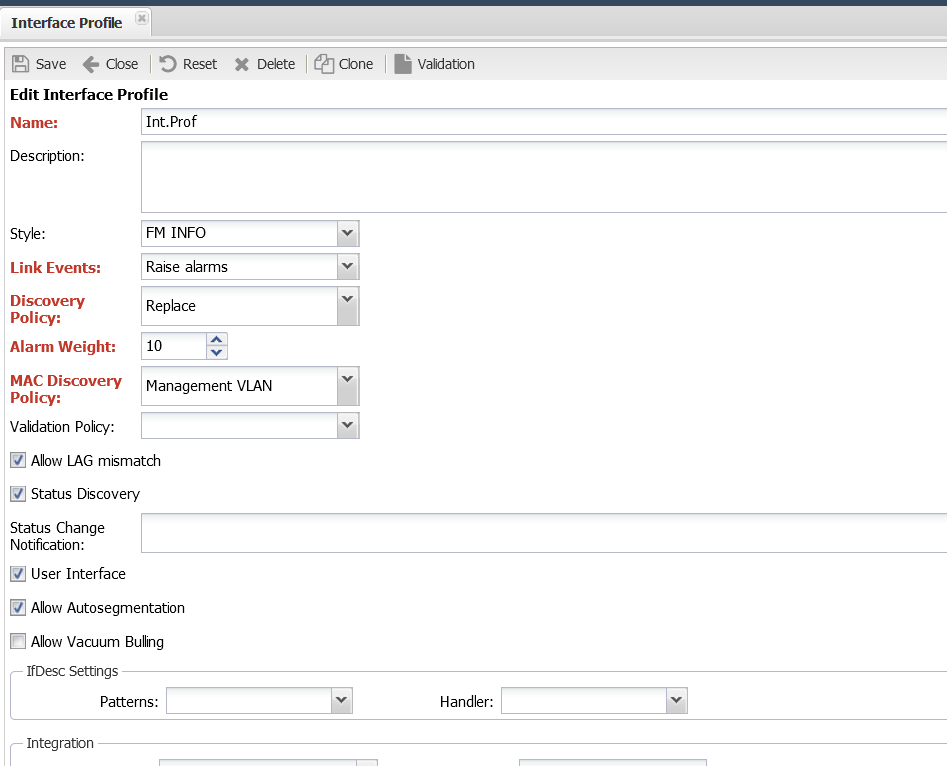
Task: Click the Reset circular arrow icon
Action: coord(168,64)
